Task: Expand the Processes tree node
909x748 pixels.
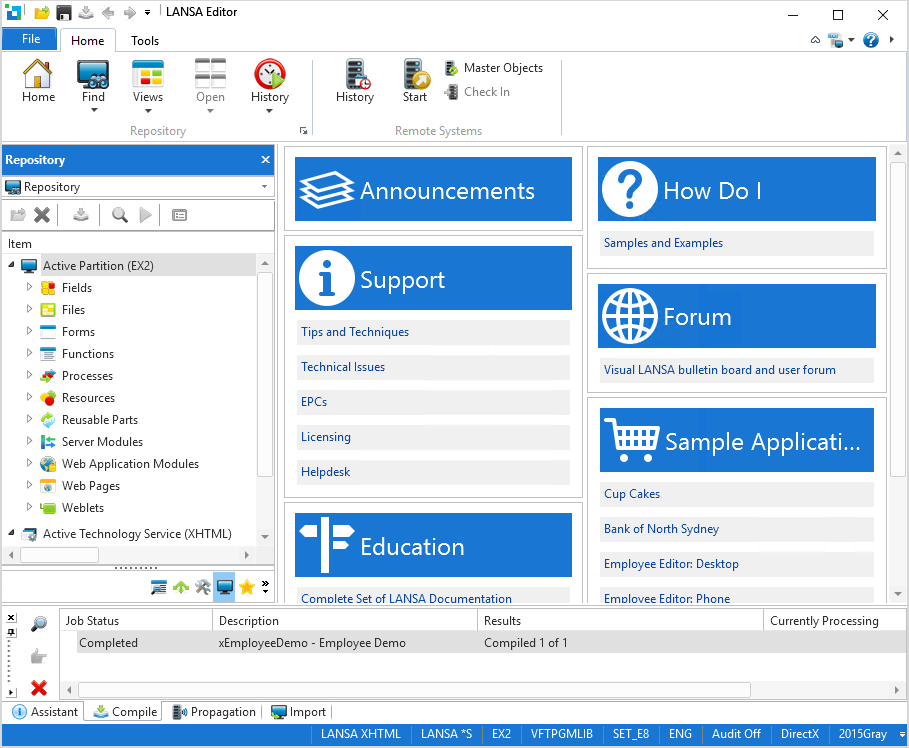Action: [x=29, y=375]
